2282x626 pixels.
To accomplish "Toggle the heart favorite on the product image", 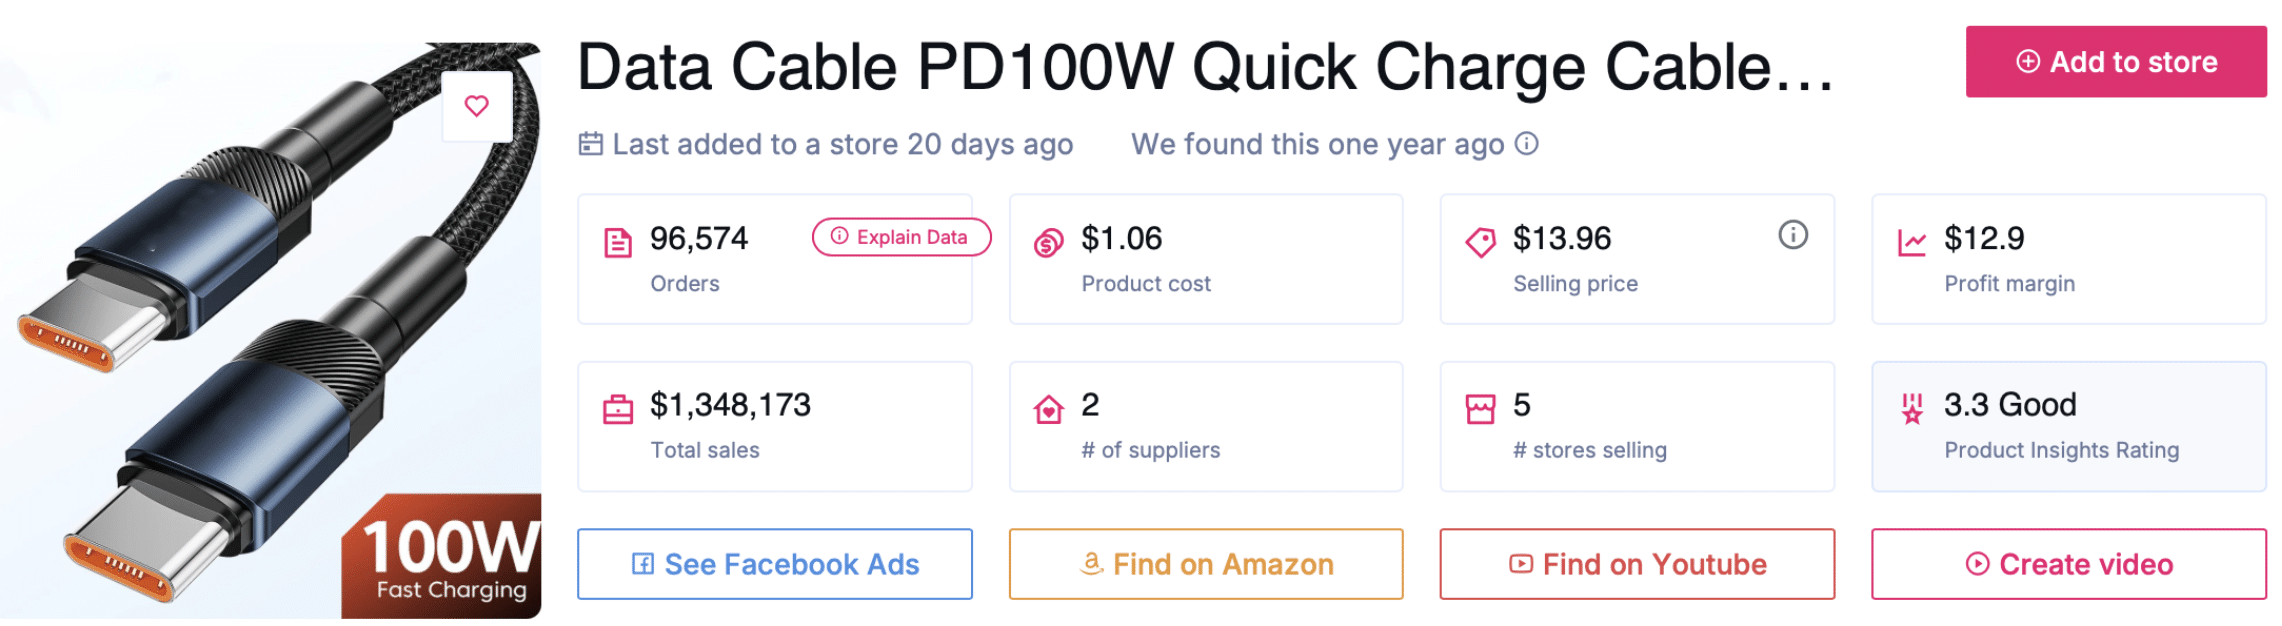I will [477, 105].
